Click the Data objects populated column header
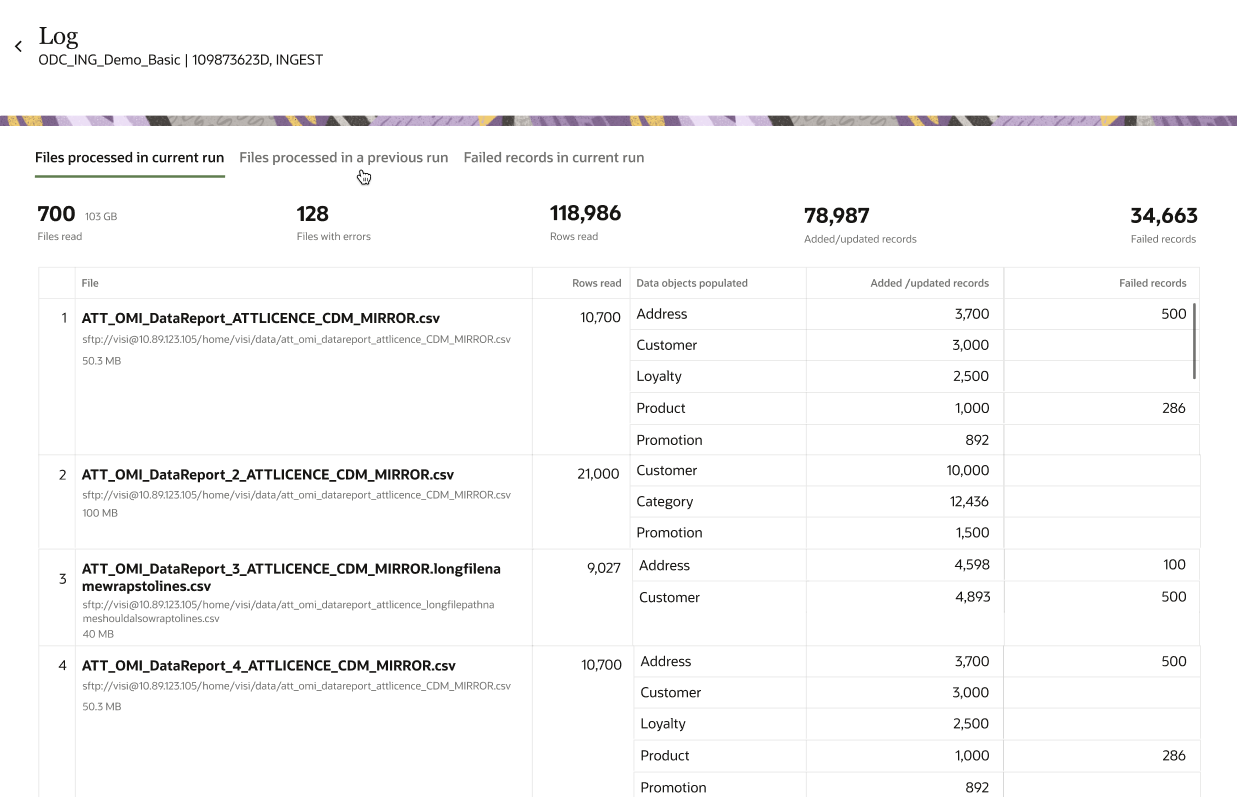Viewport: 1237px width, 797px height. tap(692, 283)
